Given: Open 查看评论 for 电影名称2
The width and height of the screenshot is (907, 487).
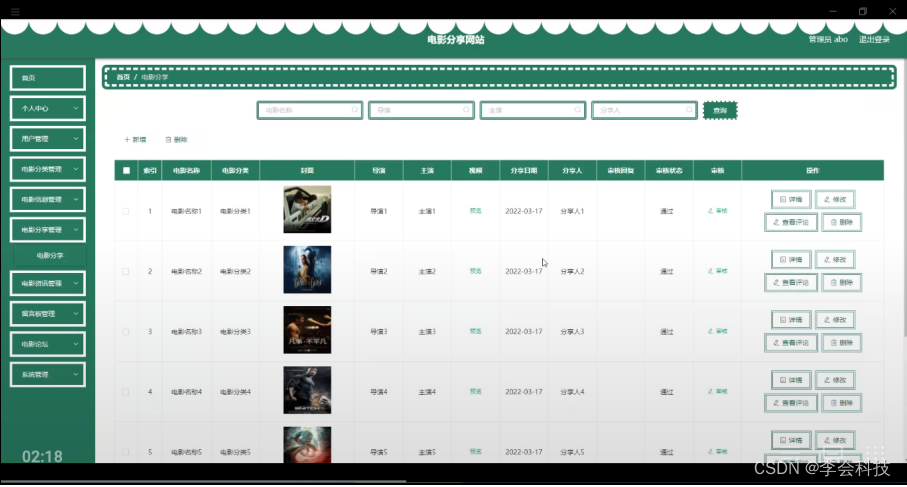Looking at the screenshot, I should point(791,282).
